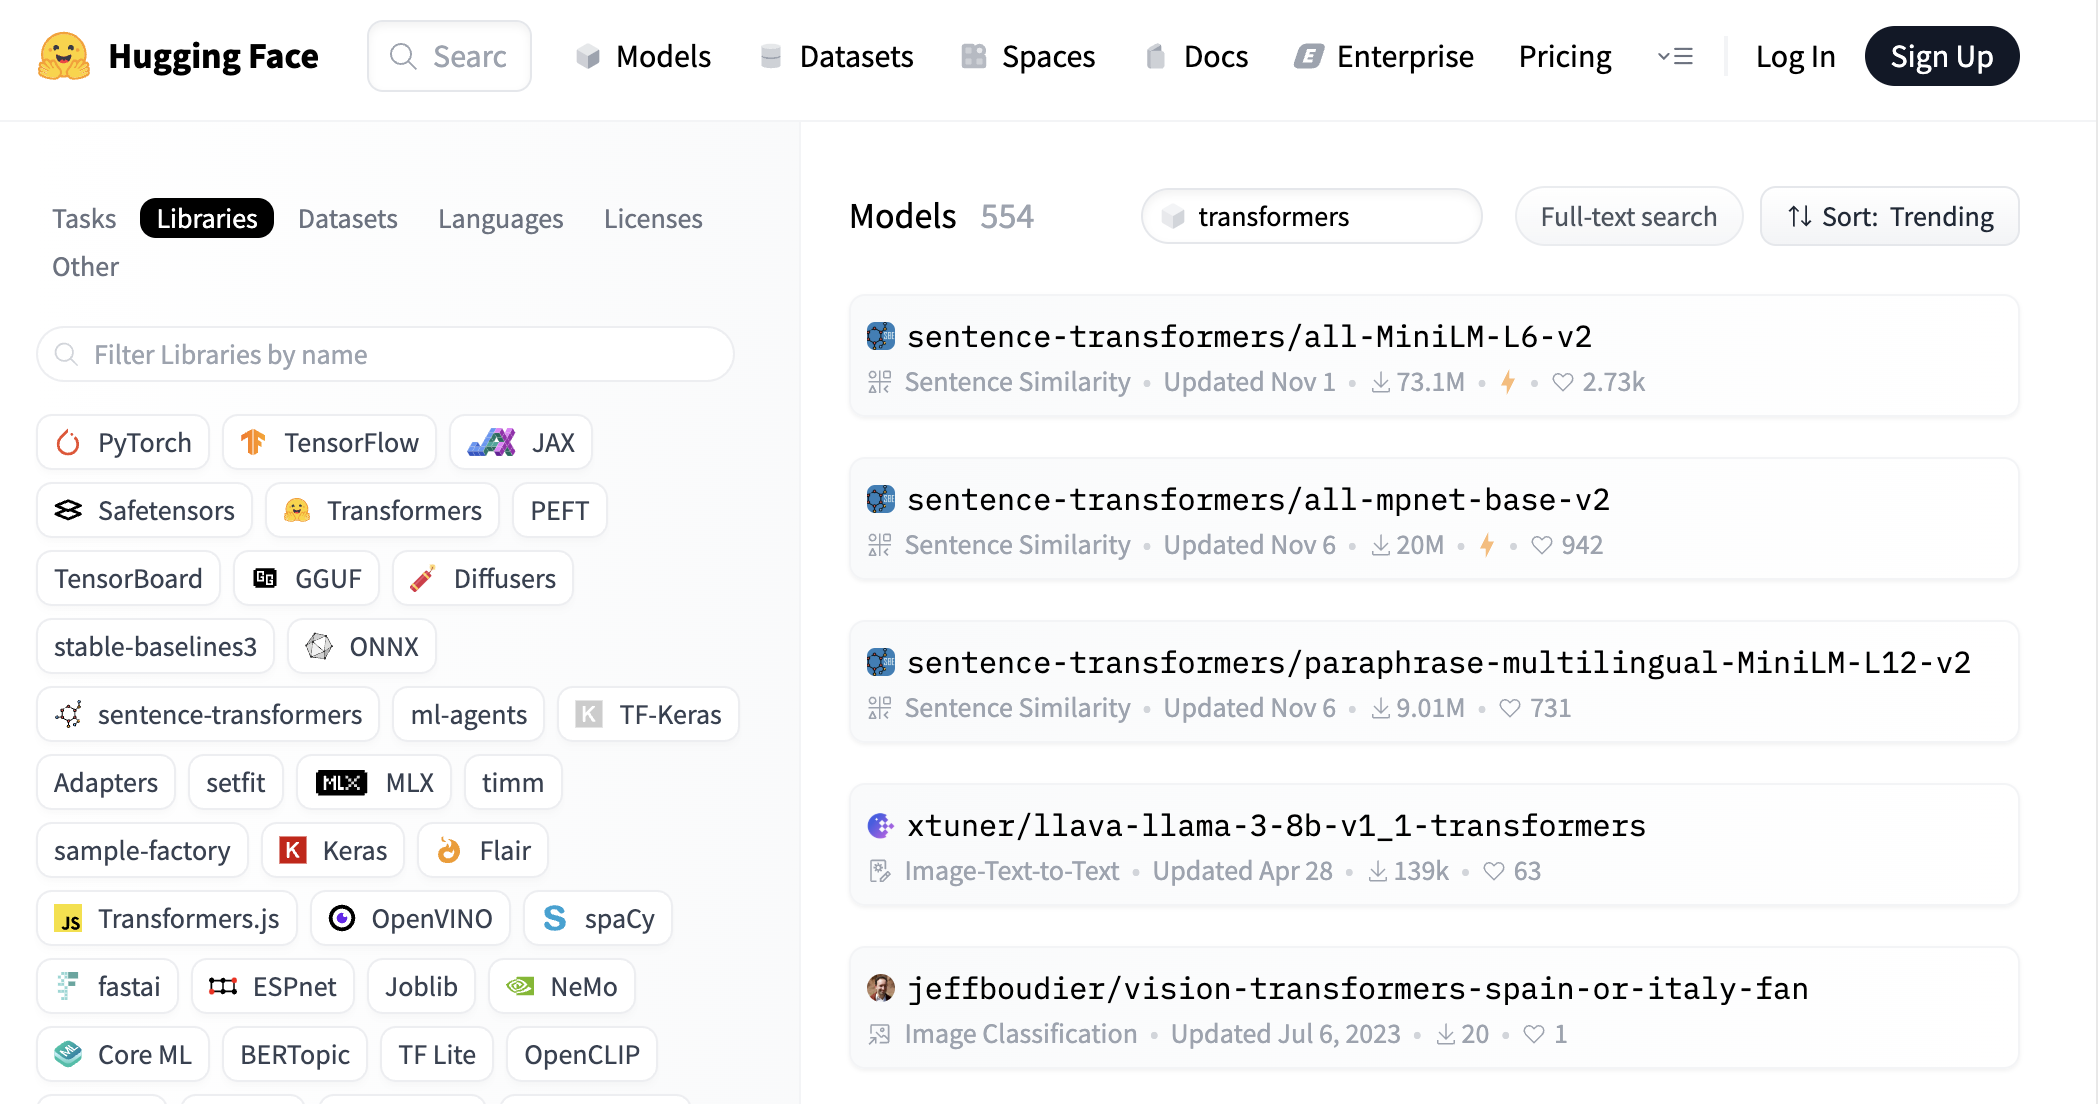Click the Safetensors stack icon
This screenshot has width=2098, height=1104.
[x=68, y=511]
